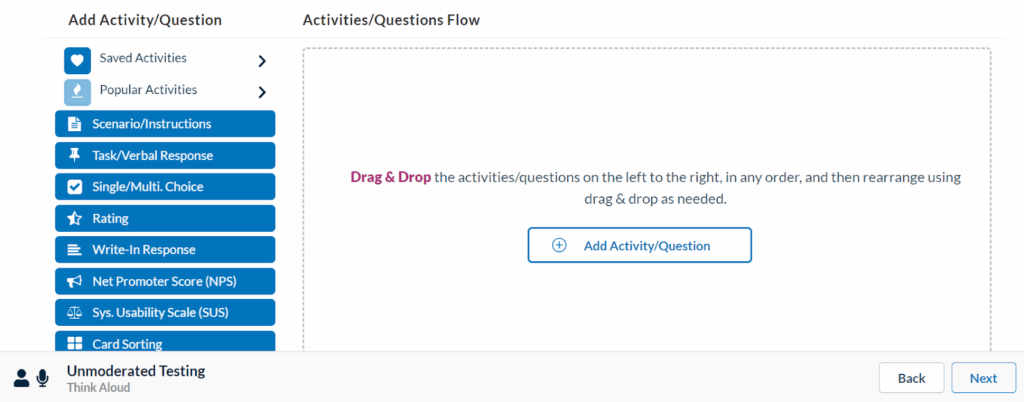Click the checkmark icon on Single/Multi. Choice

(74, 187)
